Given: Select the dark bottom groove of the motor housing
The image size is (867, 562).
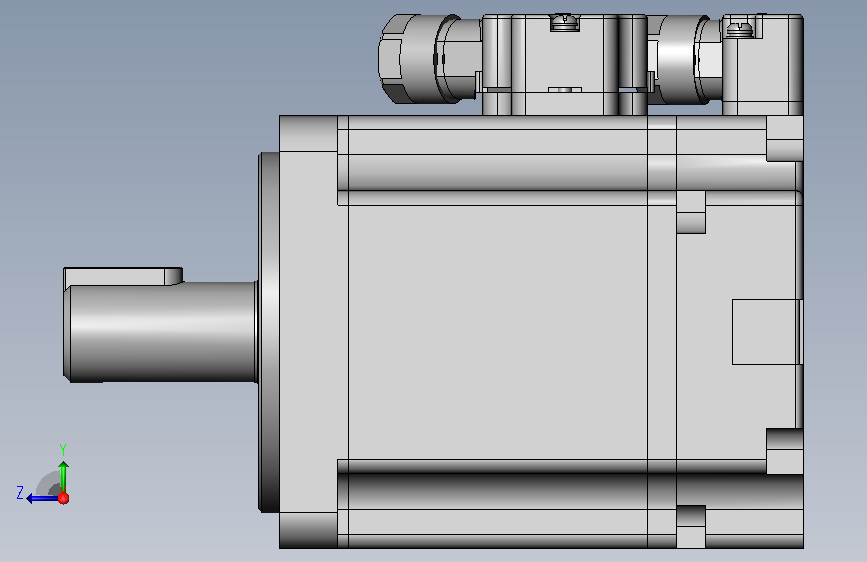Looking at the screenshot, I should pos(570,490).
